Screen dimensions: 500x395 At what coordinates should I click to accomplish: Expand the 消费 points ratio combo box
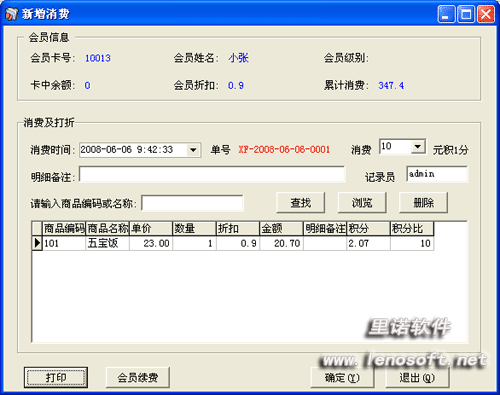pyautogui.click(x=418, y=146)
